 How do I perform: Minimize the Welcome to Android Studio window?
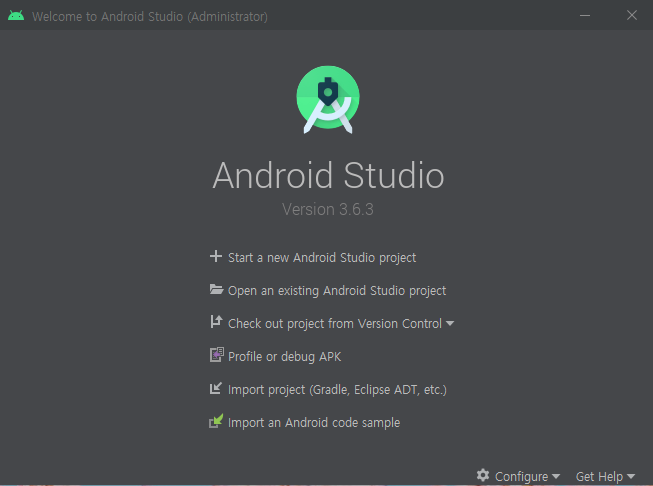pyautogui.click(x=585, y=15)
